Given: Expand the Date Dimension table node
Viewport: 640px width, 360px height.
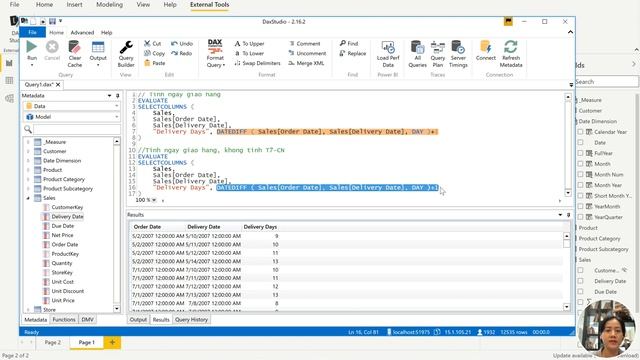Looking at the screenshot, I should click(x=28, y=160).
